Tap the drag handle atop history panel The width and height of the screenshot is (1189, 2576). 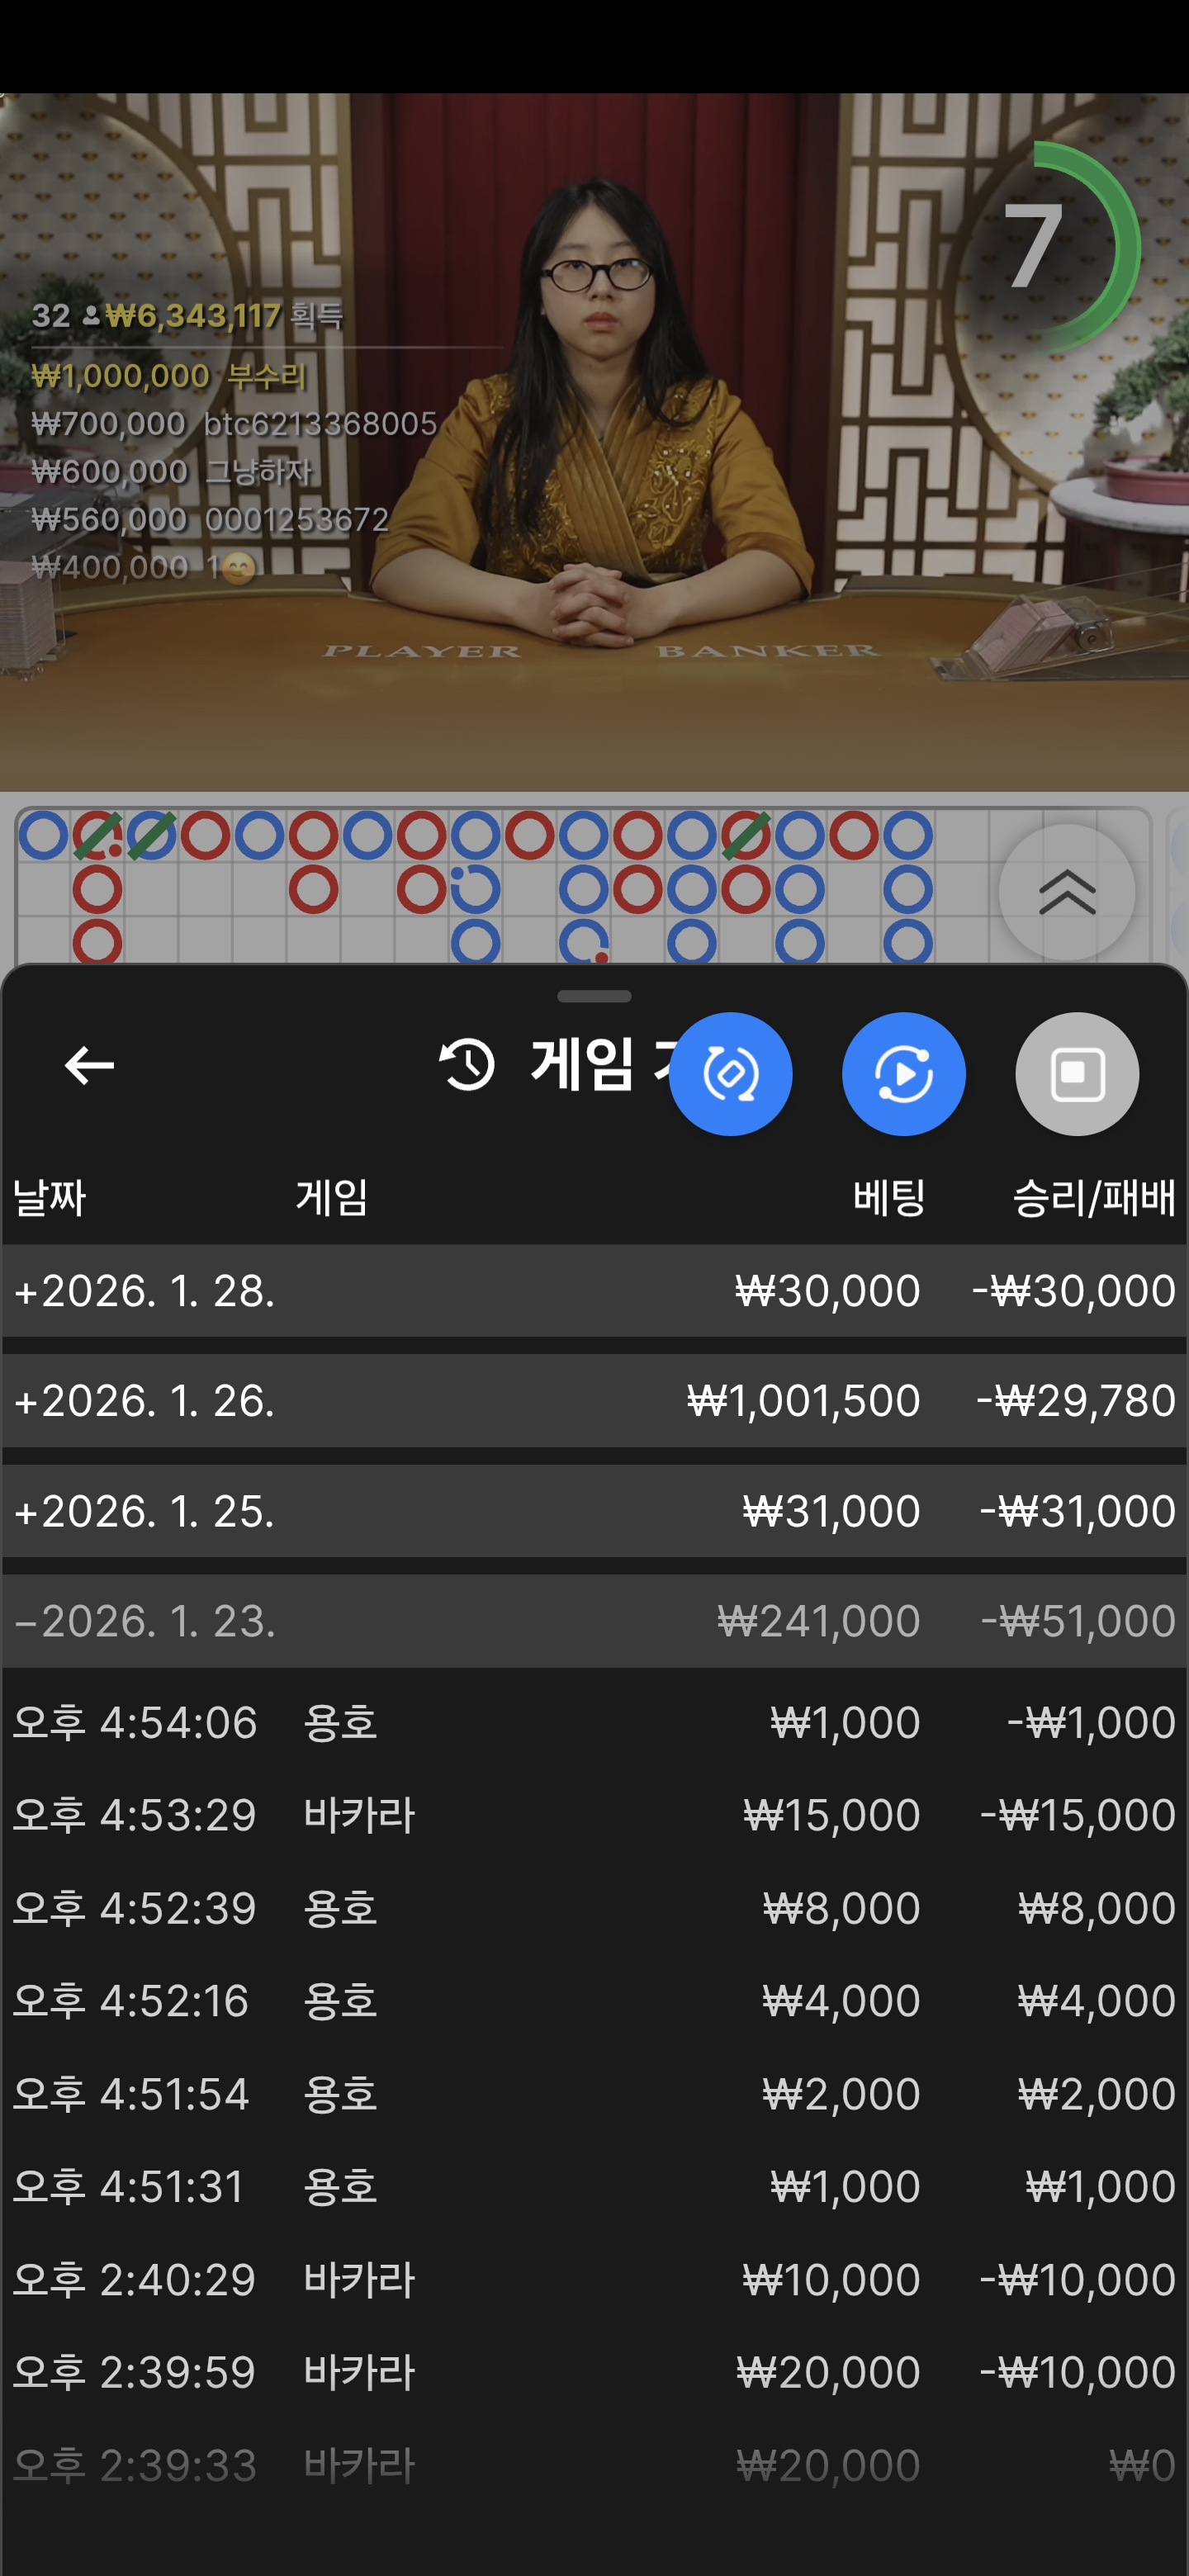click(x=594, y=996)
